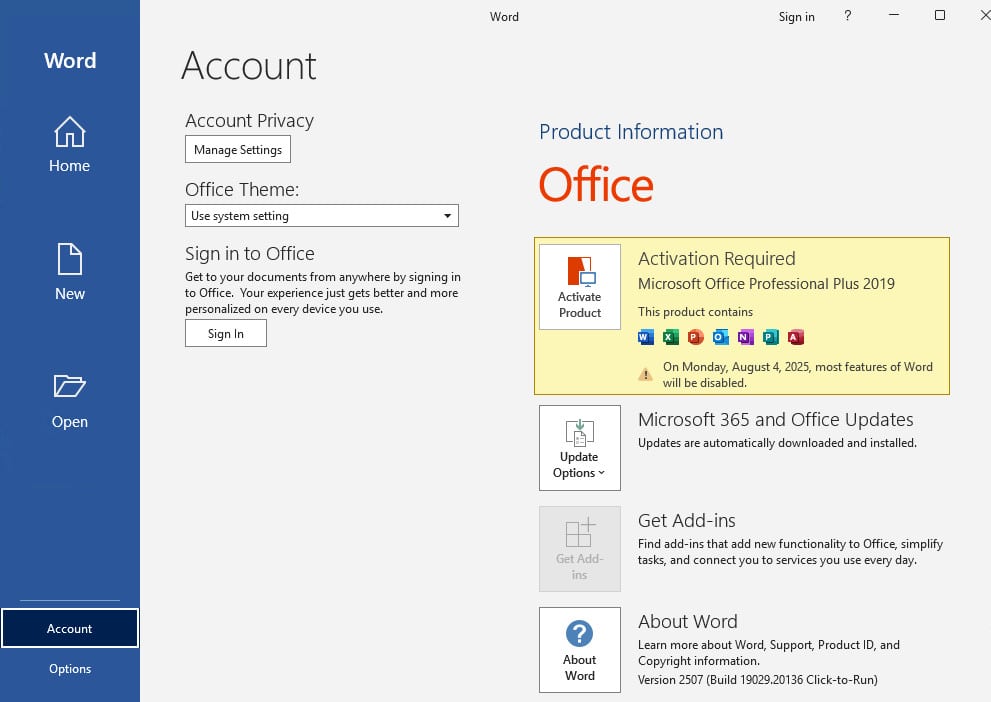Minimize the Word window
Viewport: 991px width, 702px height.
[x=894, y=15]
